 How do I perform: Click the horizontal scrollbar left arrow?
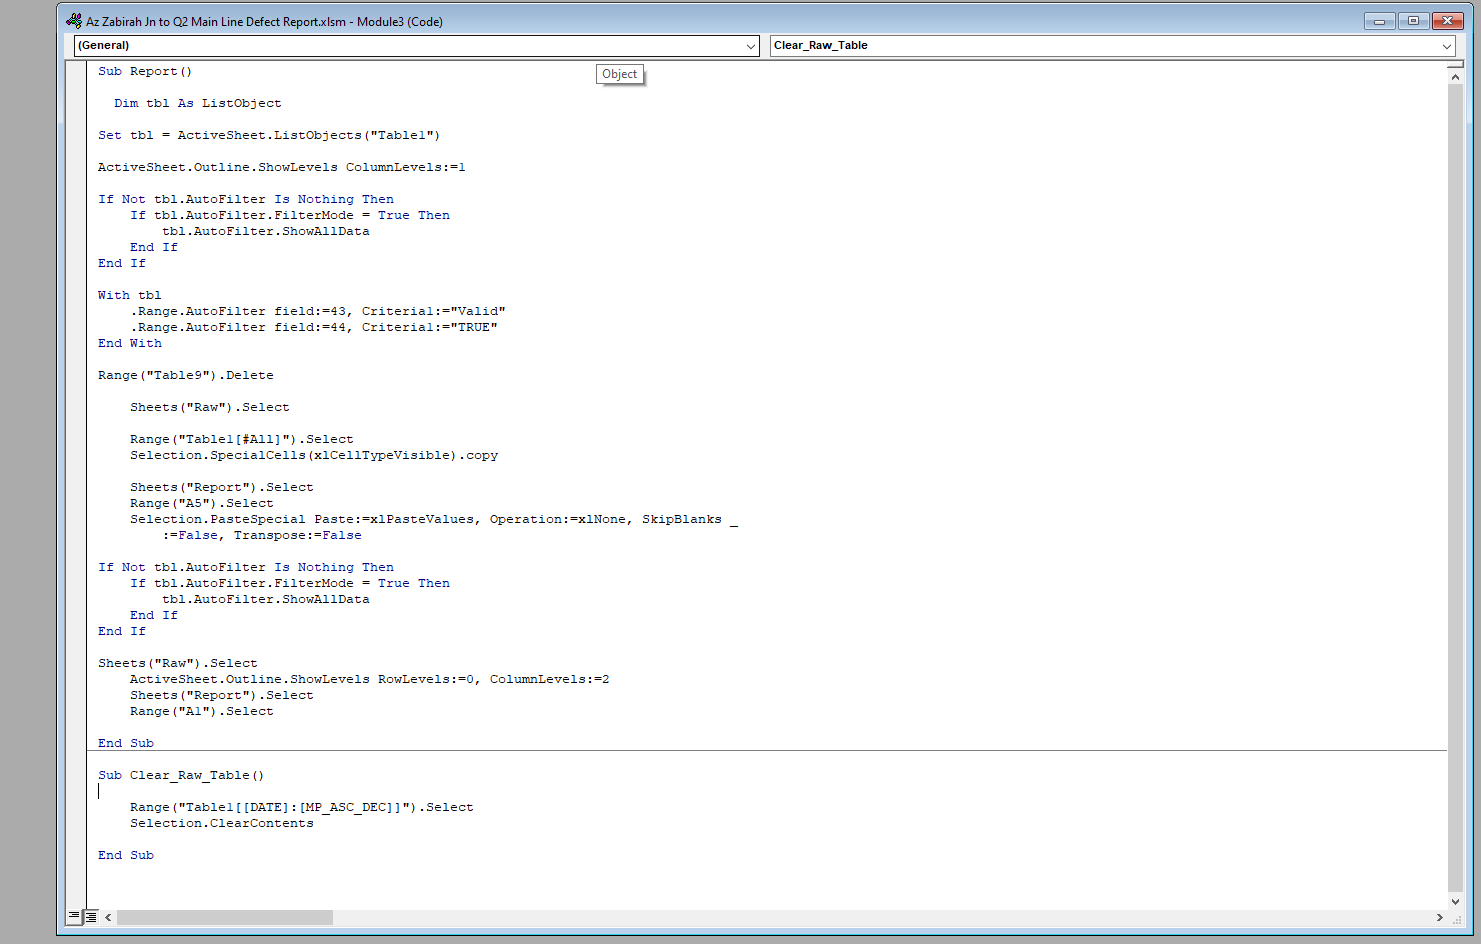click(109, 917)
